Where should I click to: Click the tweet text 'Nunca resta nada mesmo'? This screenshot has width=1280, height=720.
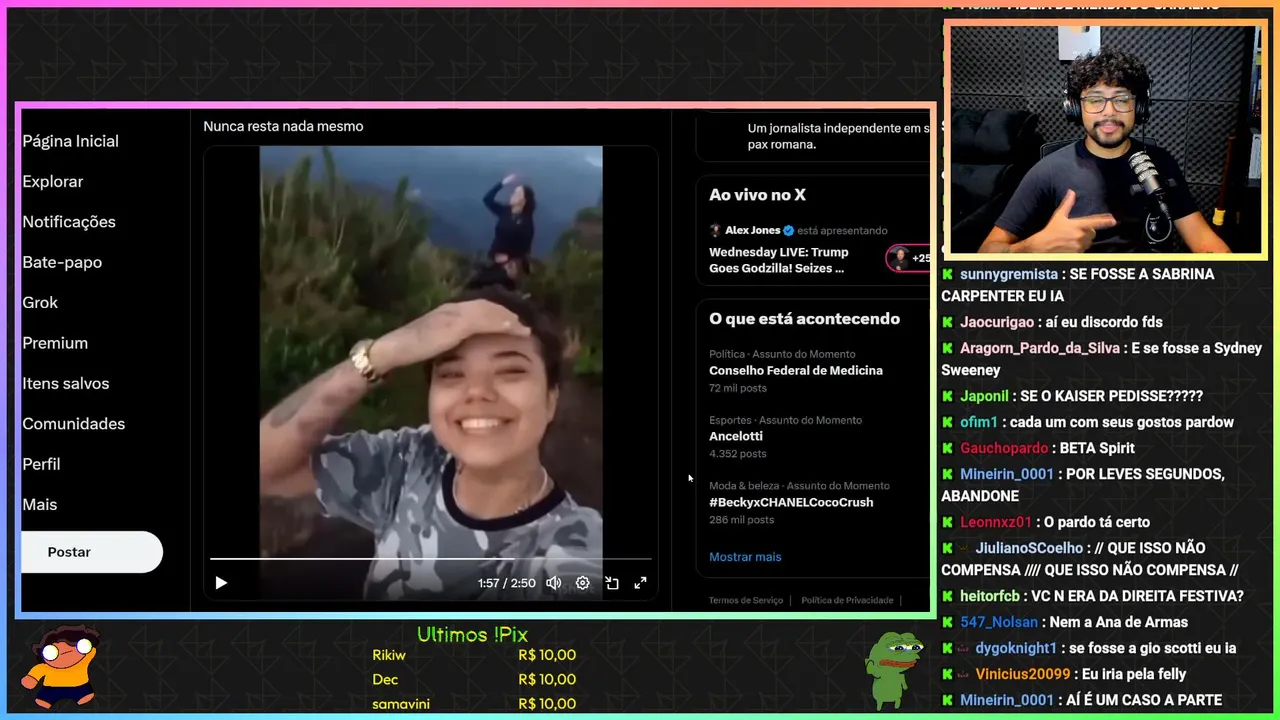283,126
